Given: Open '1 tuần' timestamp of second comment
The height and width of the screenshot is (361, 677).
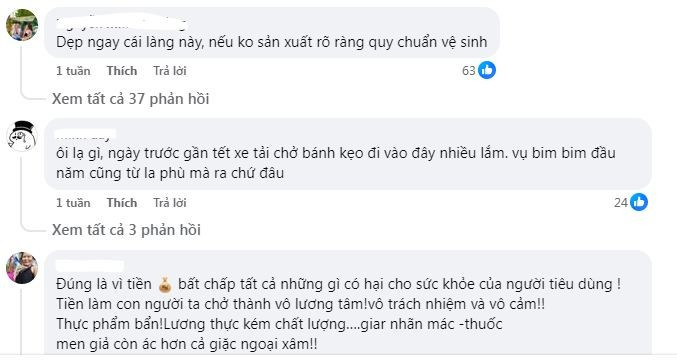Looking at the screenshot, I should 73,203.
